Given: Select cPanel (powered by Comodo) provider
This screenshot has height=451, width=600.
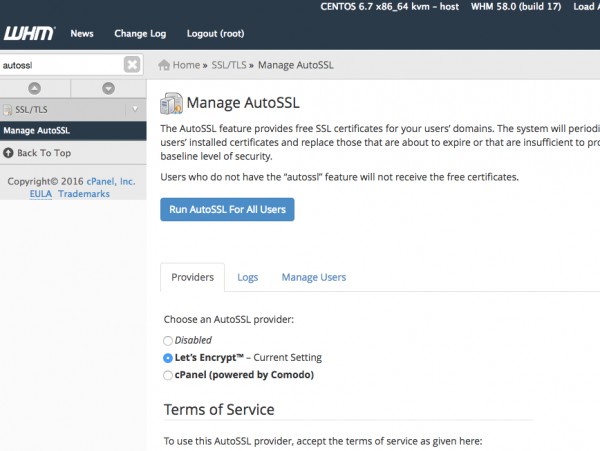Looking at the screenshot, I should click(x=168, y=375).
